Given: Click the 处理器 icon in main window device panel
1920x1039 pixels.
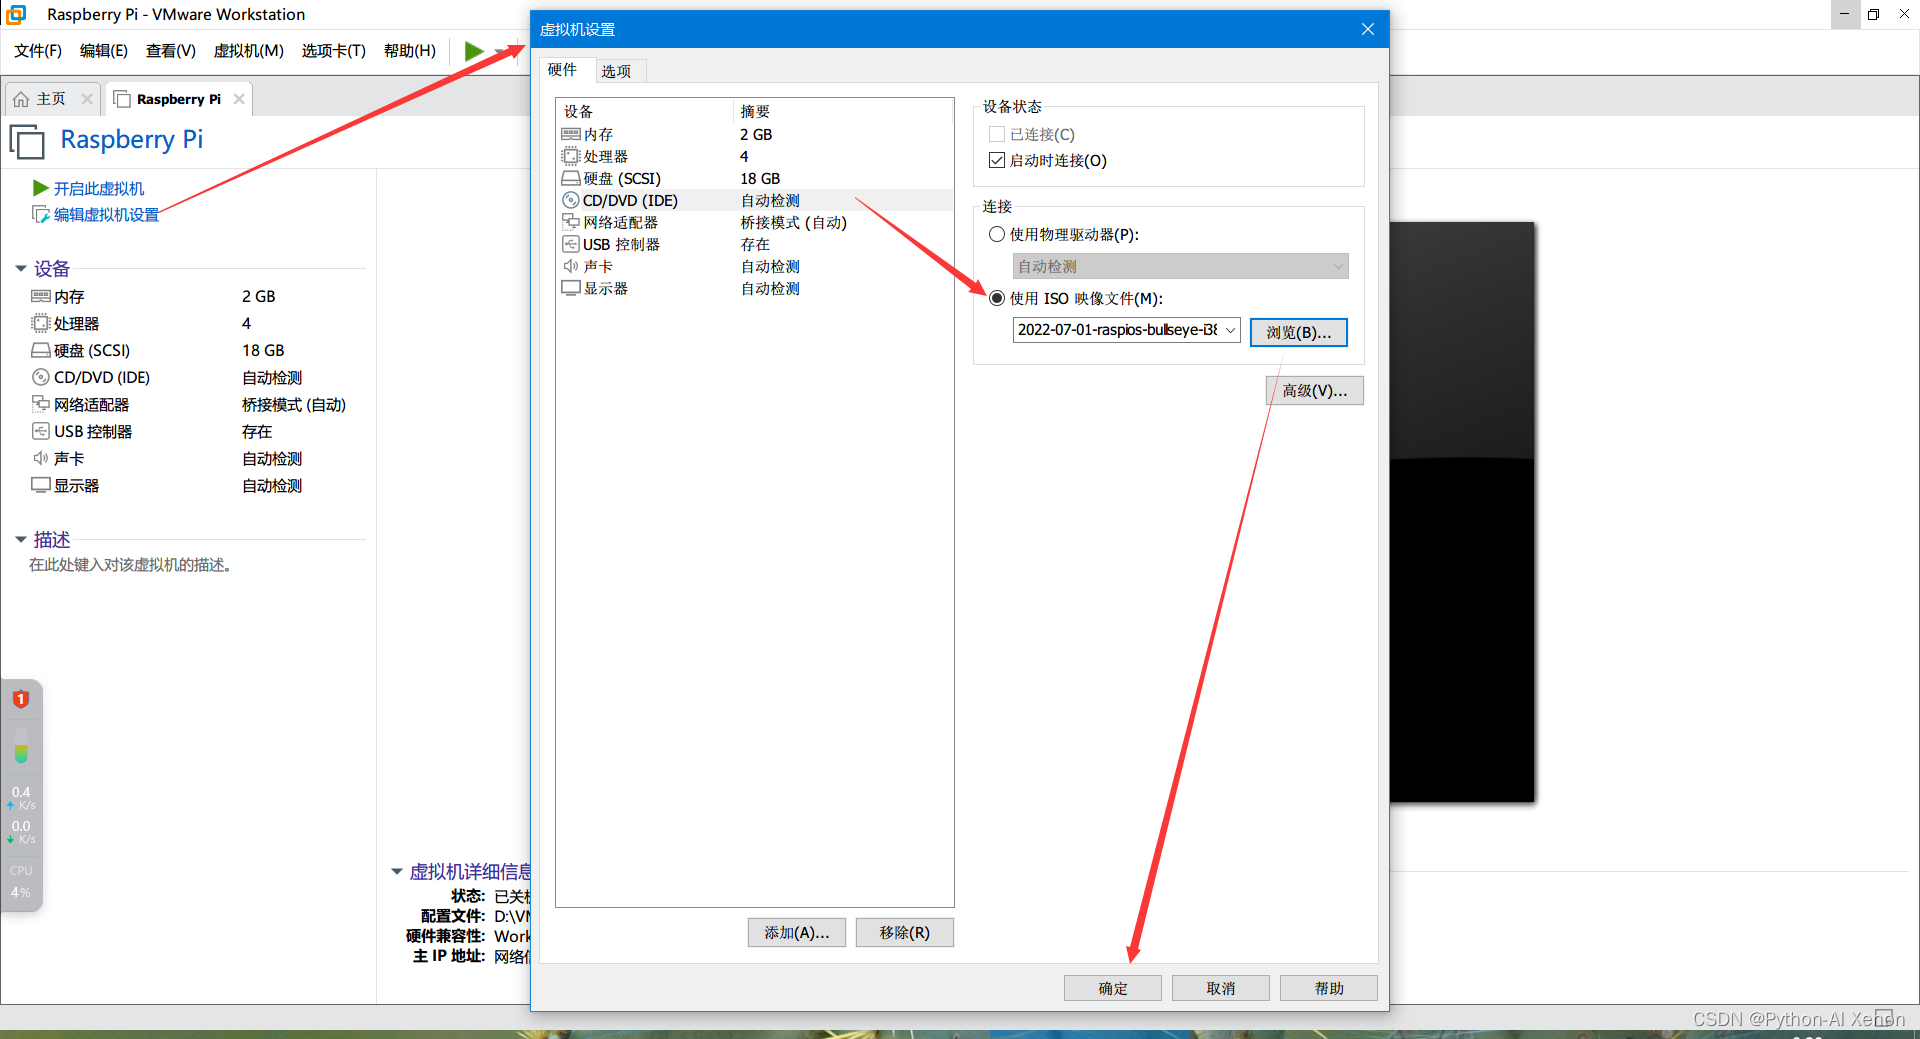Looking at the screenshot, I should coord(41,323).
